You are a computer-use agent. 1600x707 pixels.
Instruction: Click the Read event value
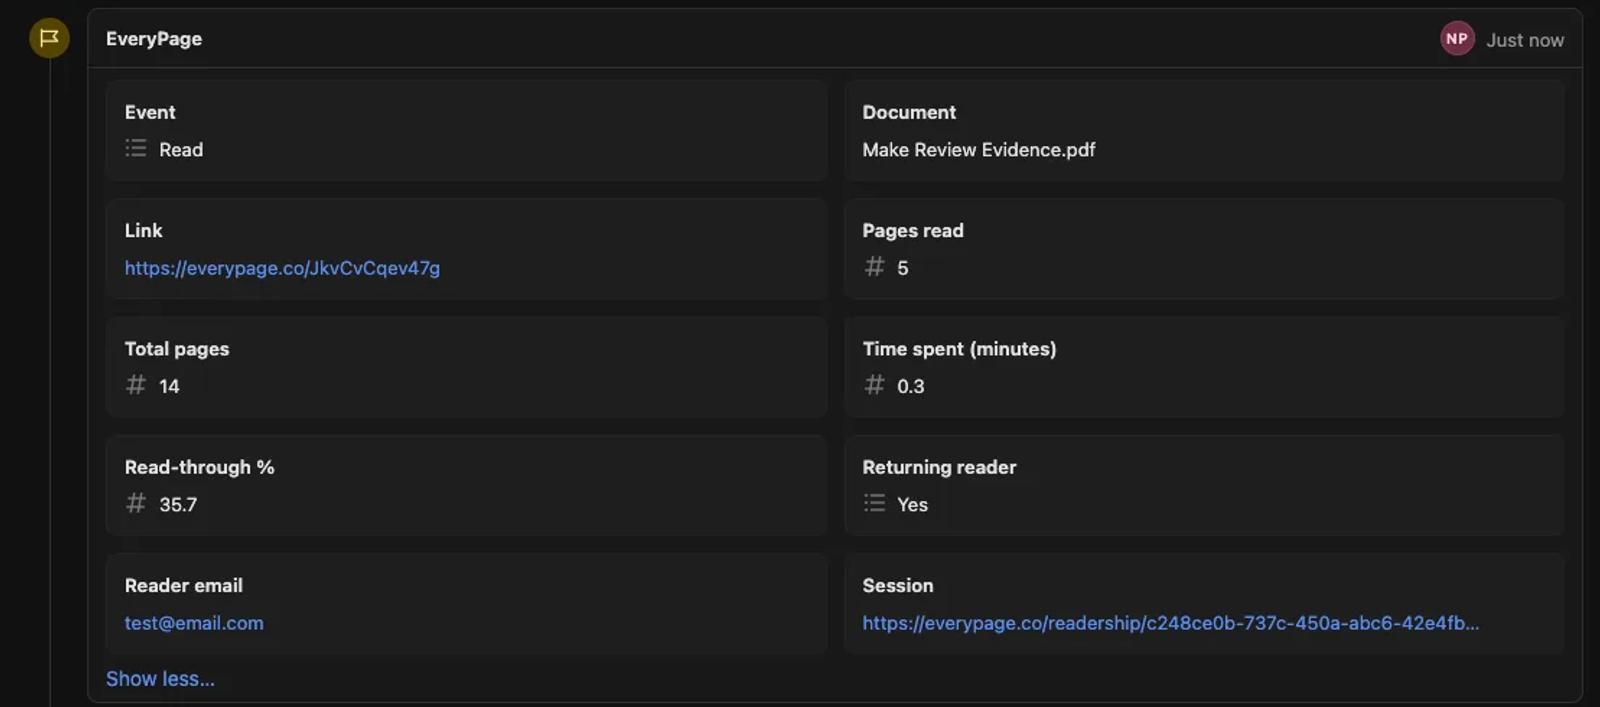pyautogui.click(x=181, y=150)
